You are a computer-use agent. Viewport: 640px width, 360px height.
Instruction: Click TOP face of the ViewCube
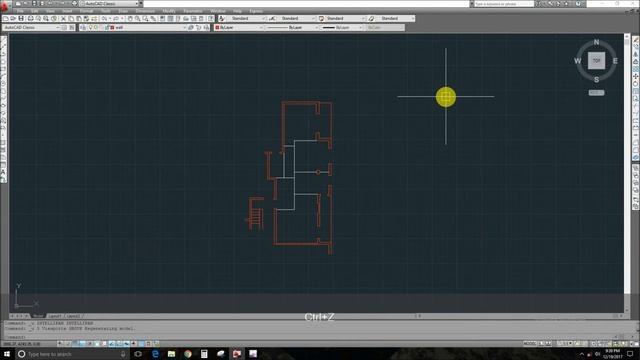[x=596, y=60]
